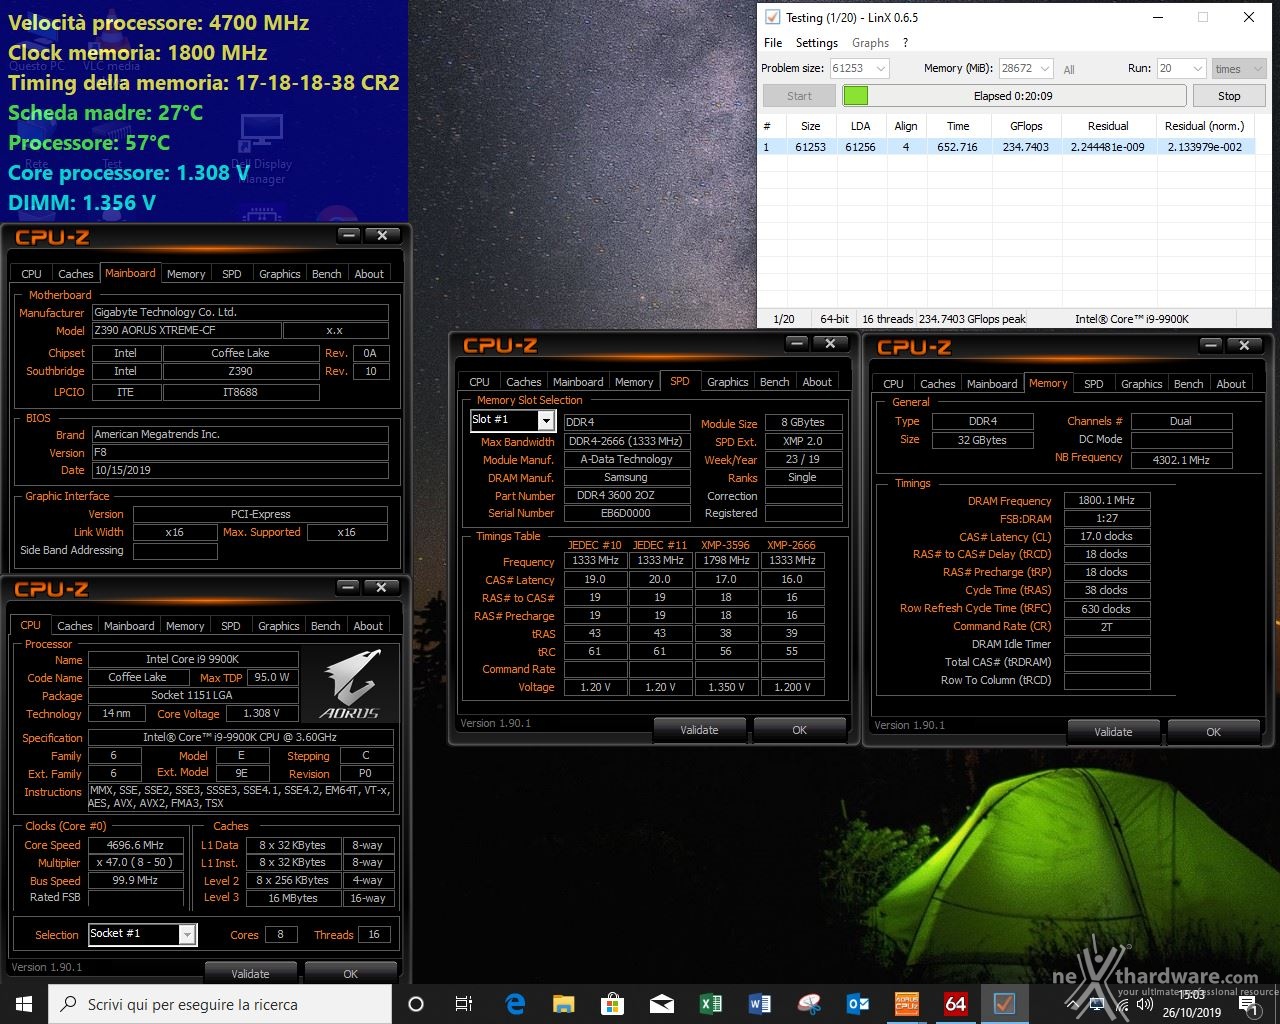The height and width of the screenshot is (1024, 1280).
Task: Select SPD tab in CPU-Z Memory window
Action: point(1094,384)
